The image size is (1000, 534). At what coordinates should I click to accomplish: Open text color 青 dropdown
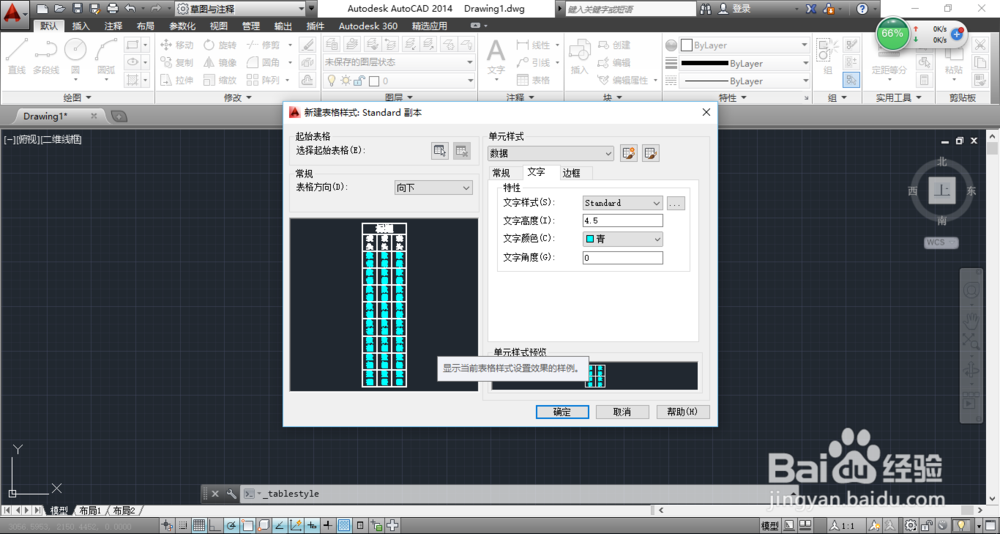click(x=622, y=239)
